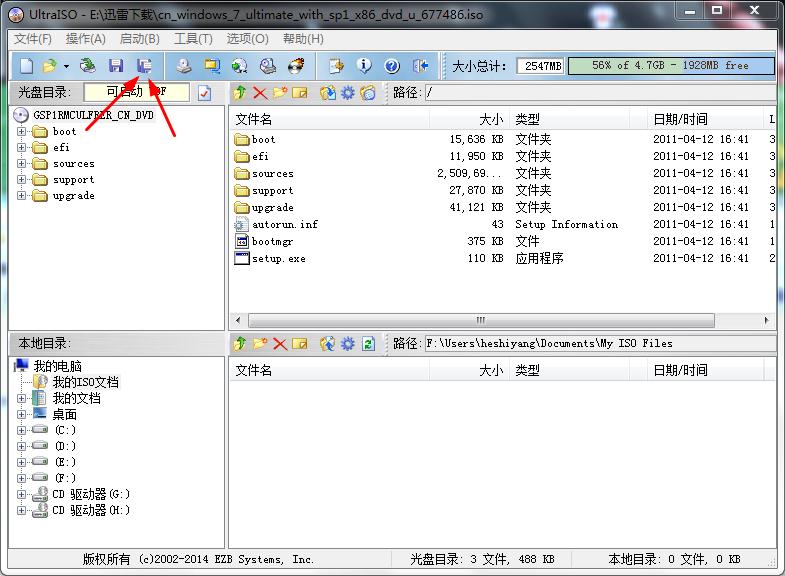Screen dimensions: 785x576
Task: Expand the CD 驱动器(G:) node
Action: pos(21,494)
